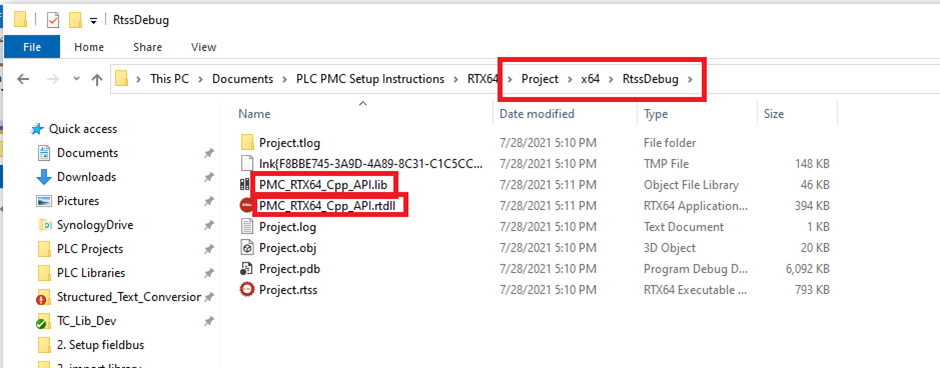Click Downloads in Quick access
The width and height of the screenshot is (940, 368).
point(86,177)
